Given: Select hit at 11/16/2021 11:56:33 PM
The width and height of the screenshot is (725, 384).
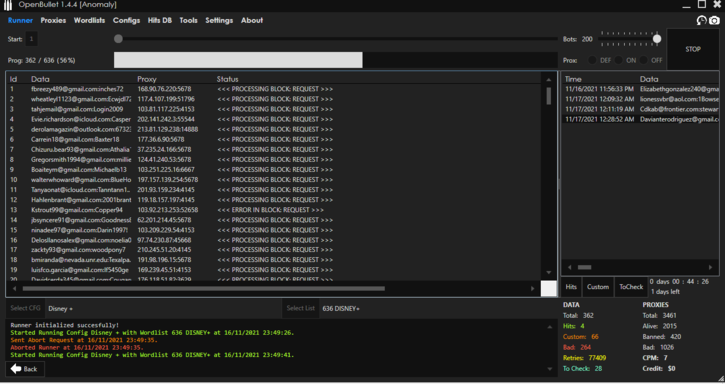Looking at the screenshot, I should (x=640, y=89).
